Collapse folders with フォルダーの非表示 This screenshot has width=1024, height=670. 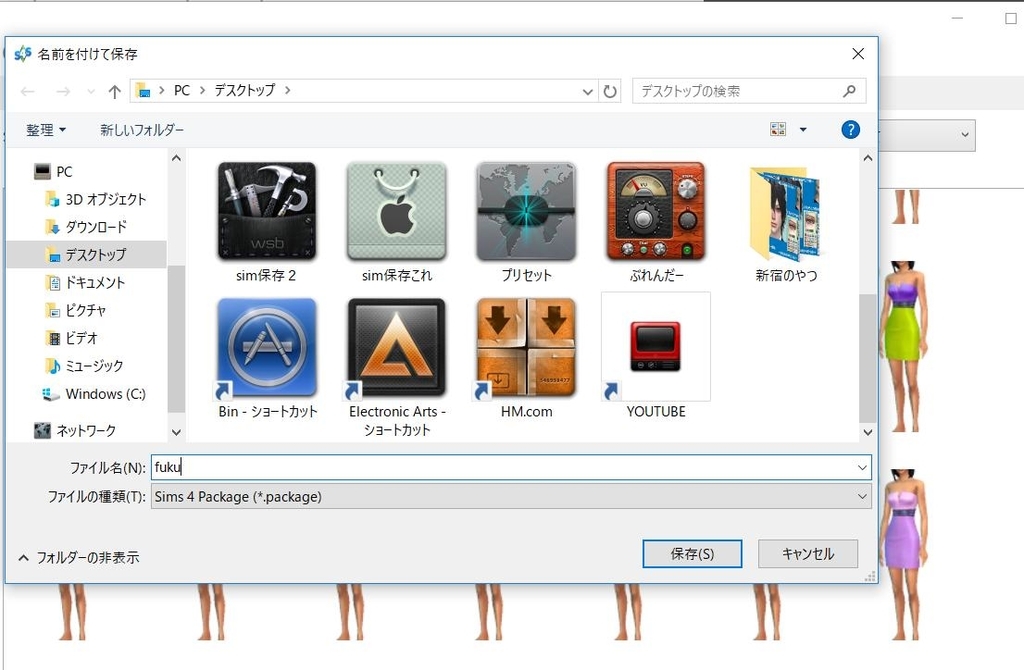(x=78, y=558)
